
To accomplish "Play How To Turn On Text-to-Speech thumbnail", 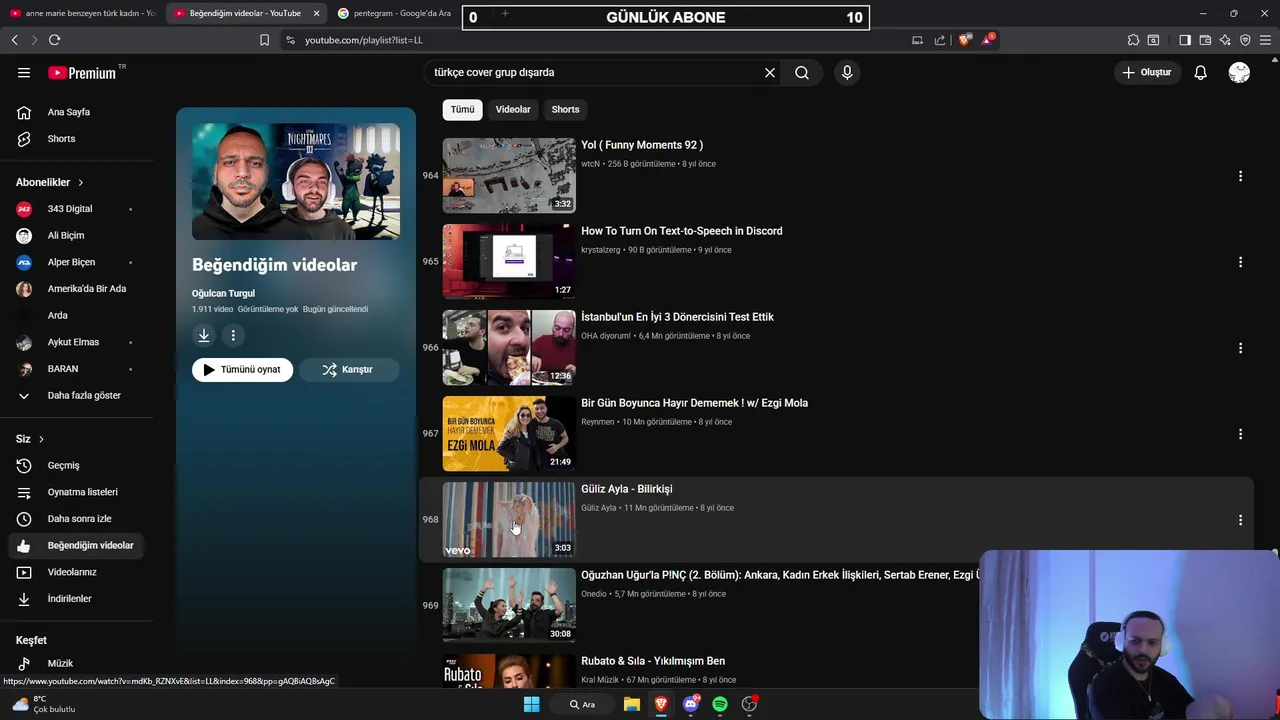I will coord(509,262).
